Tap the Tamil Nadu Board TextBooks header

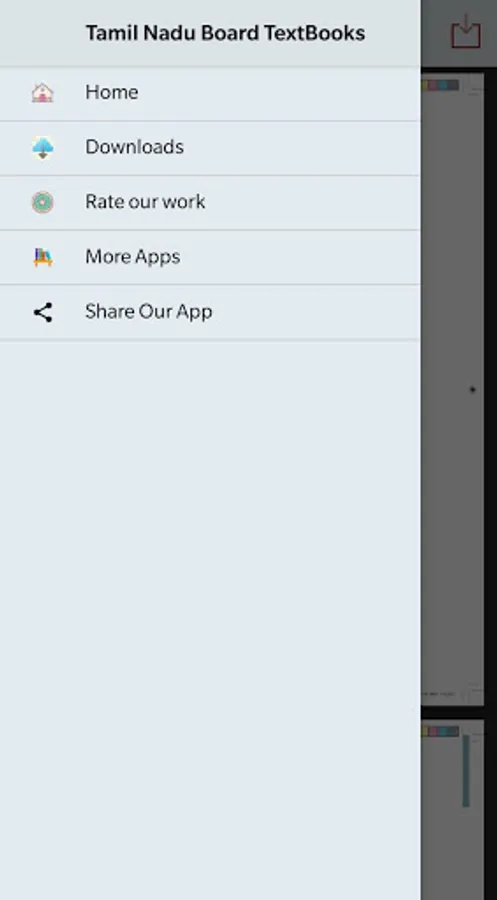click(x=225, y=33)
